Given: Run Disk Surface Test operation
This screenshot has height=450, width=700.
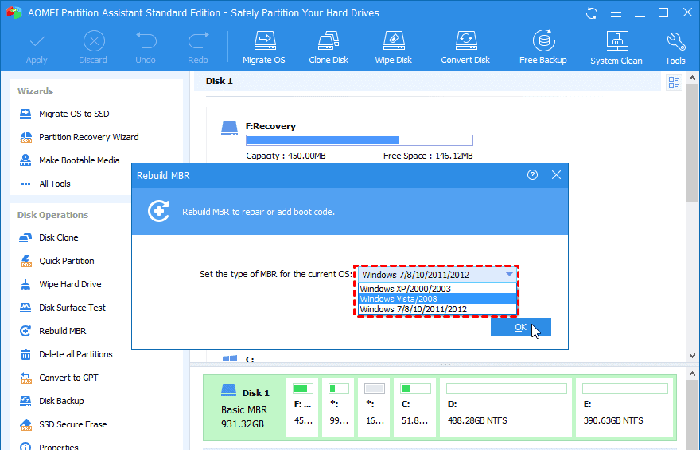Looking at the screenshot, I should (63, 308).
